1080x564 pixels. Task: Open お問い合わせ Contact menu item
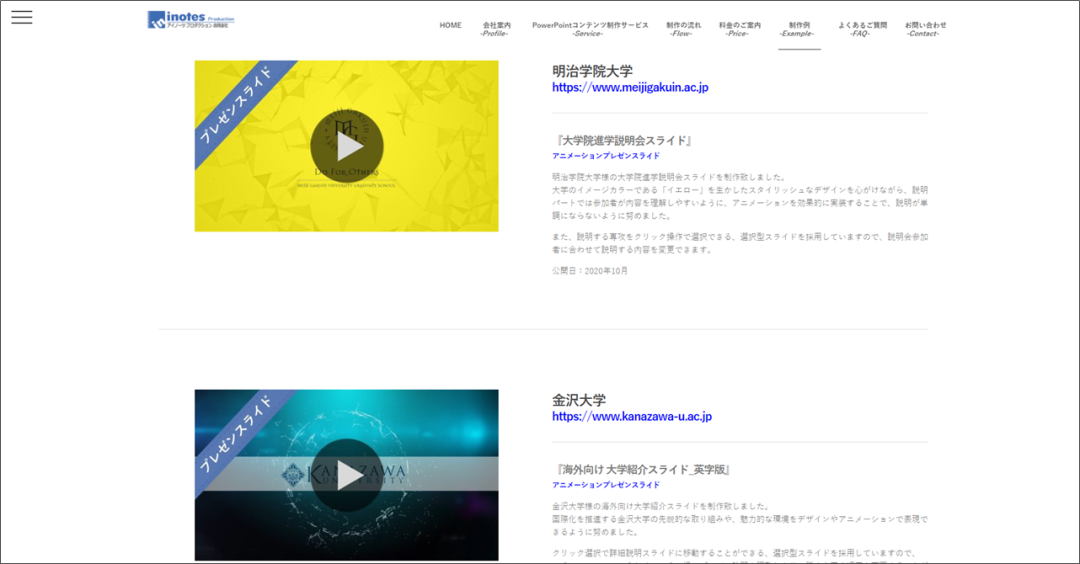coord(925,29)
